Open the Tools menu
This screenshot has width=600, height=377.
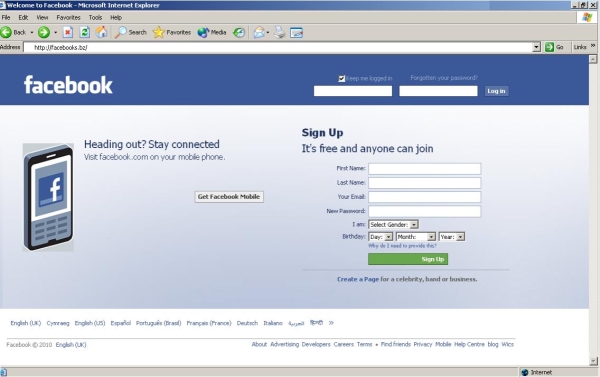(95, 18)
